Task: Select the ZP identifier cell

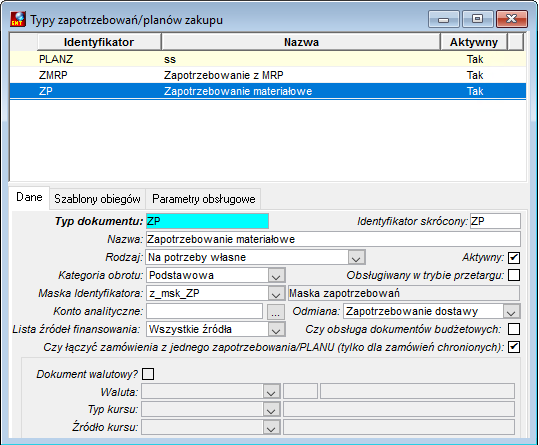Action: pyautogui.click(x=46, y=91)
